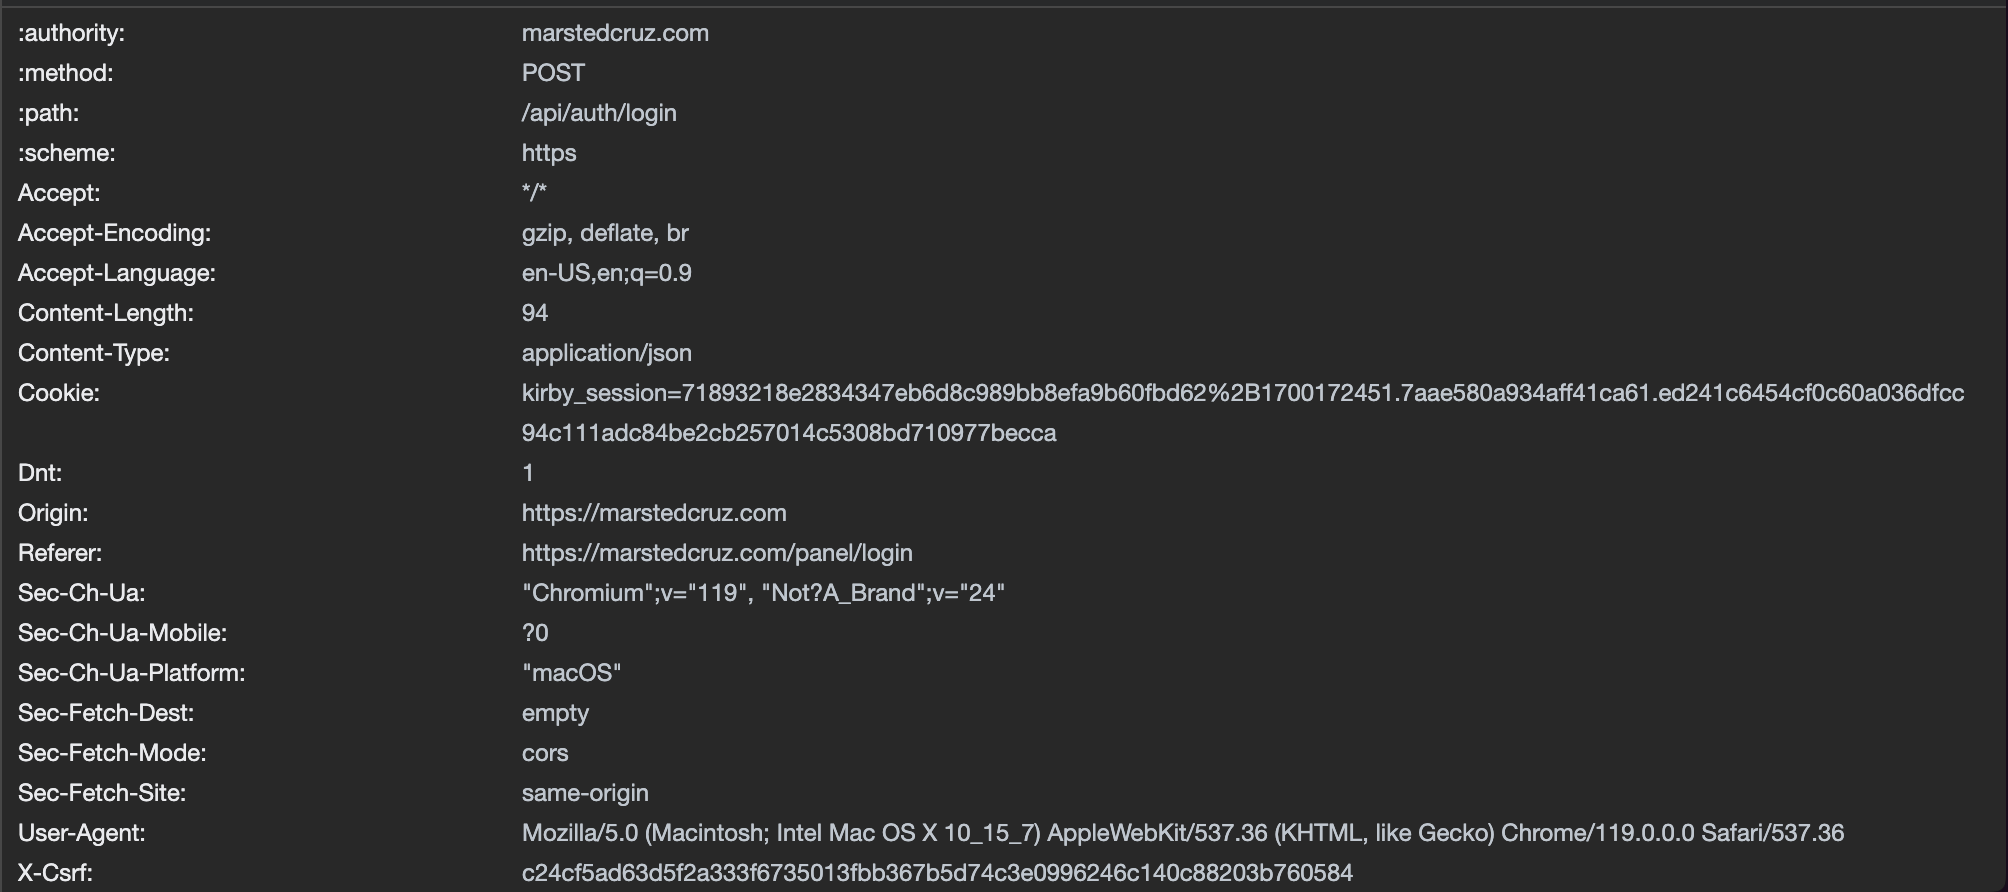Select the User-Agent Mozilla string
The width and height of the screenshot is (2008, 892).
click(x=1182, y=833)
